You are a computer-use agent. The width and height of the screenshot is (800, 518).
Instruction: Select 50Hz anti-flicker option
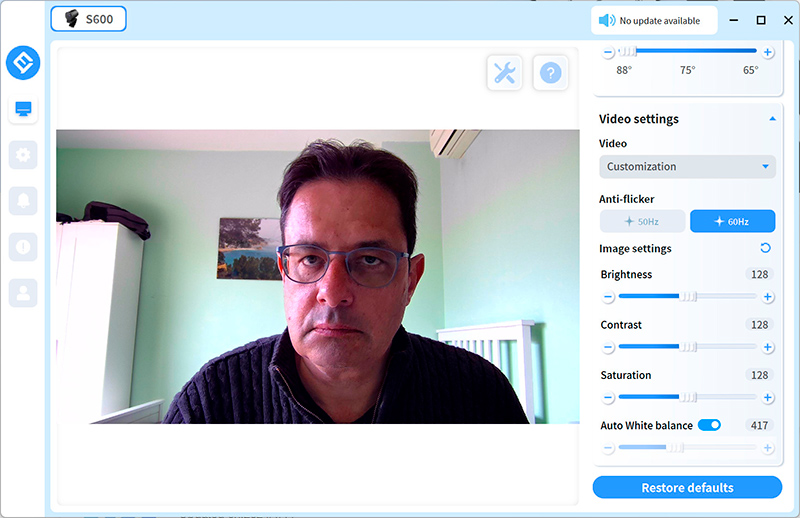[x=642, y=221]
